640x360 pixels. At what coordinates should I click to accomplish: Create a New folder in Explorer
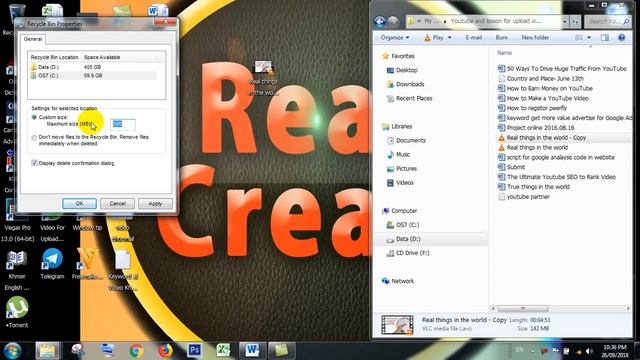(535, 38)
